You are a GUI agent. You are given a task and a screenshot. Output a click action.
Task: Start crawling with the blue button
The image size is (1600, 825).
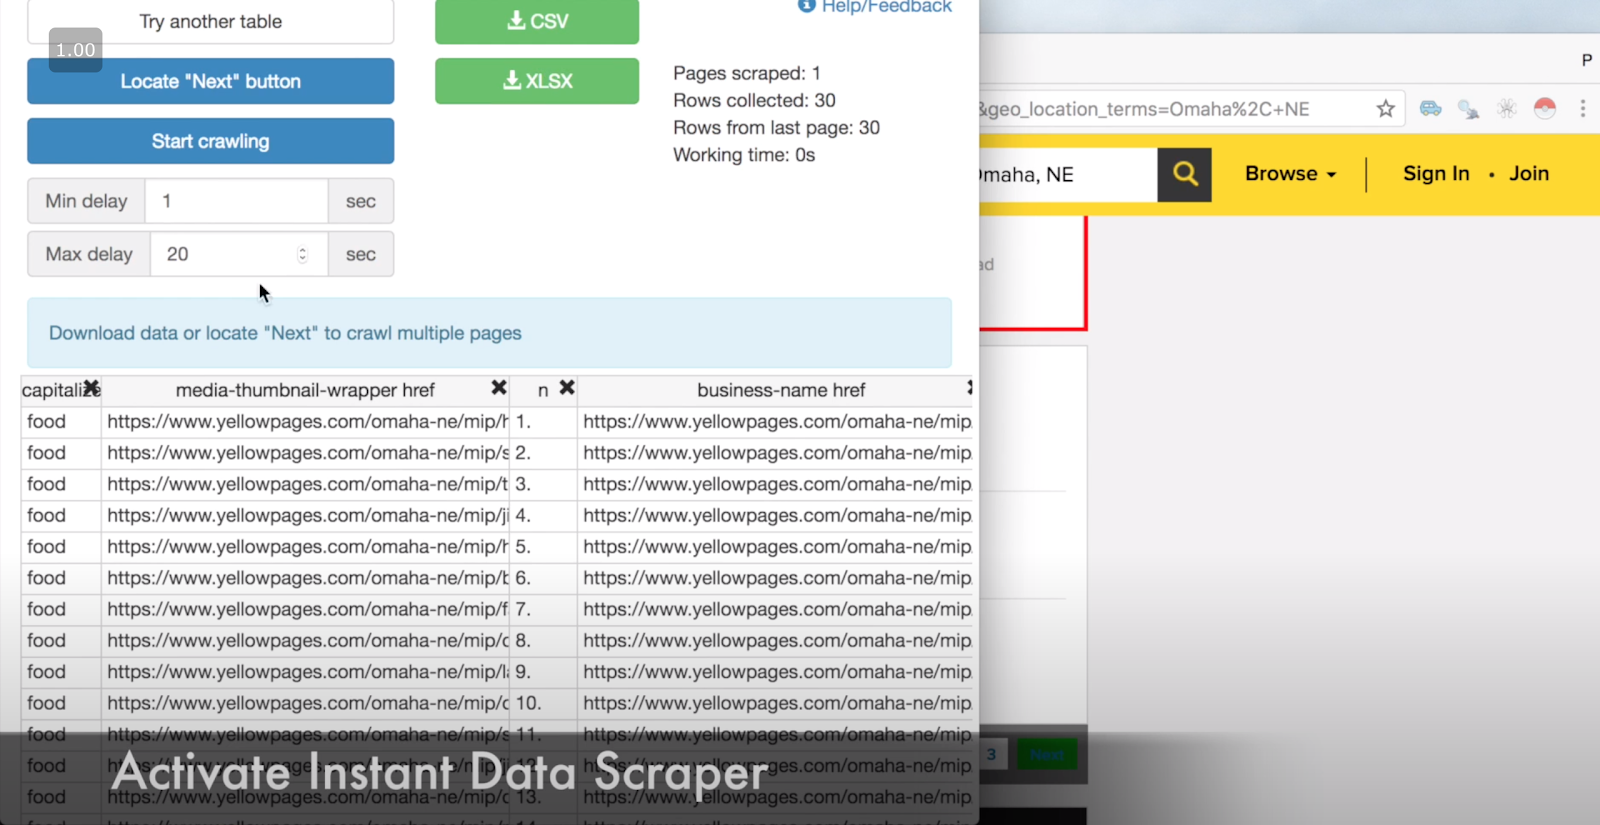click(210, 141)
